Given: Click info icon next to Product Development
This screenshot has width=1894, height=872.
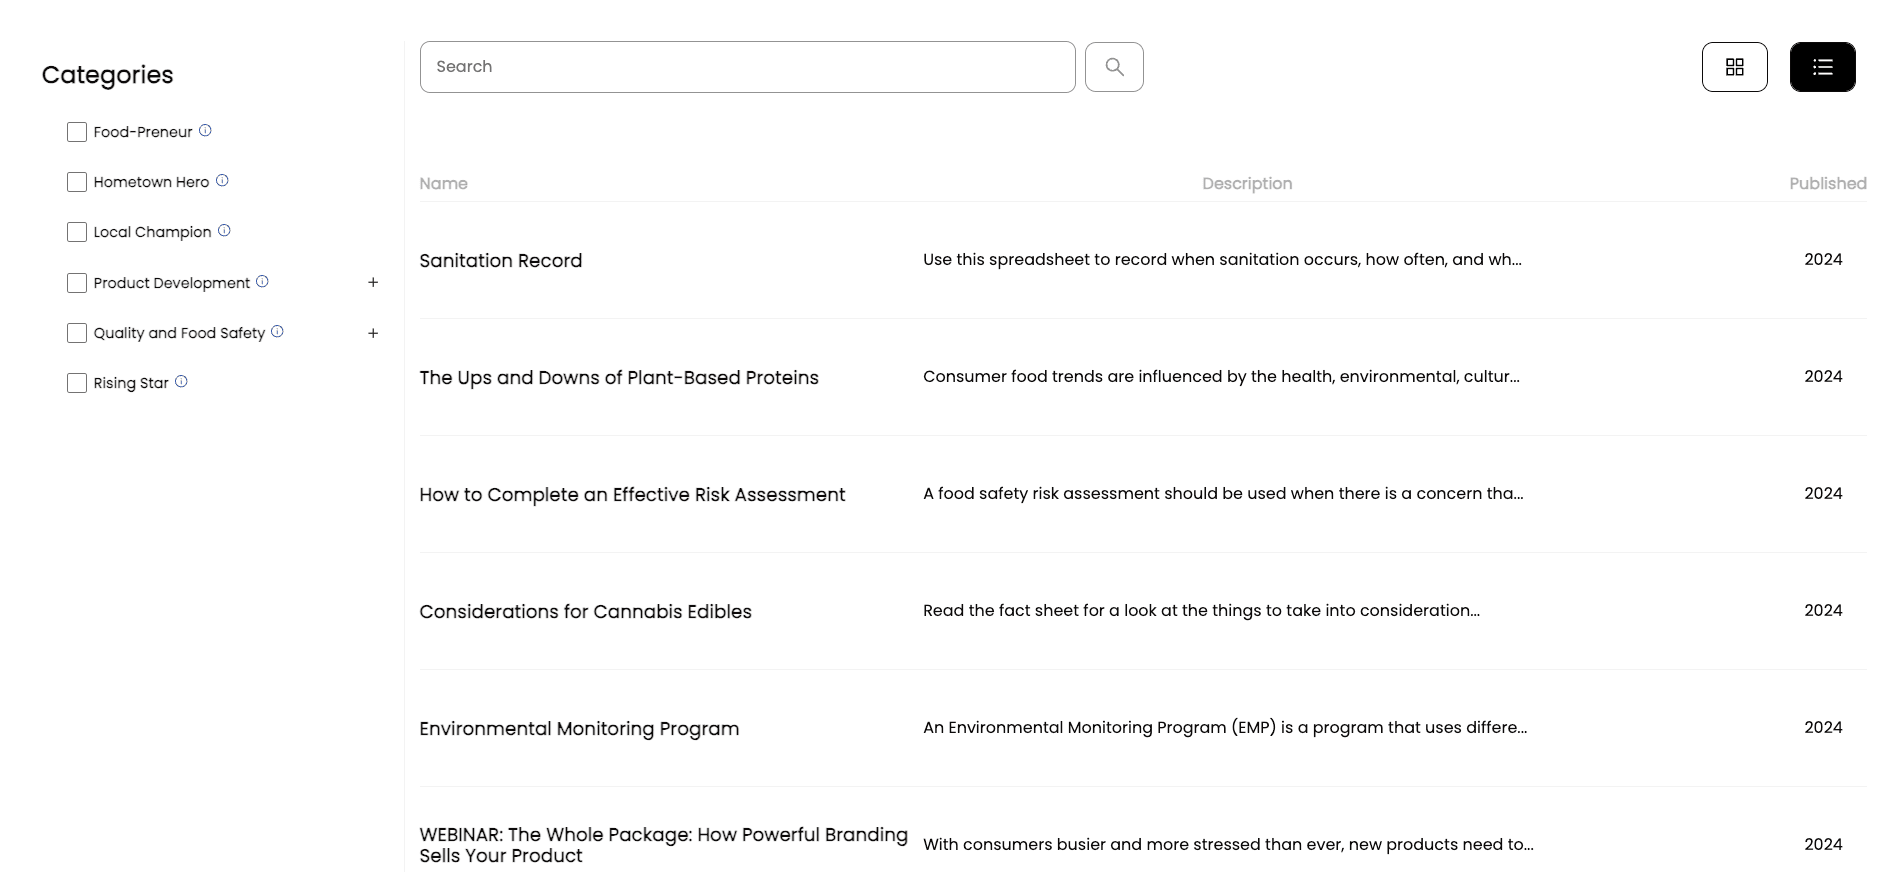Looking at the screenshot, I should [x=262, y=282].
